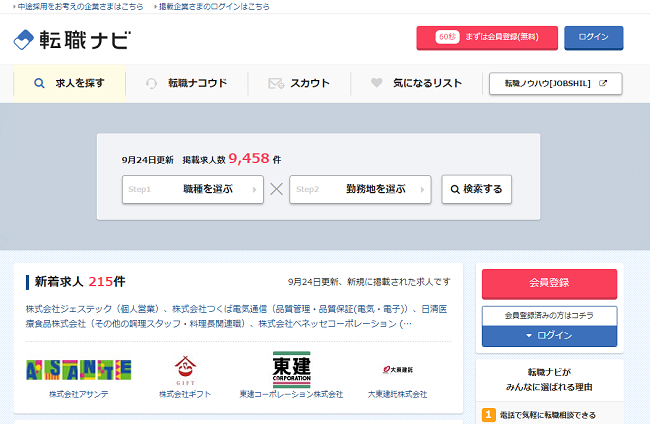Open the スカウト tab
Screen dimensions: 650x424
pos(299,83)
